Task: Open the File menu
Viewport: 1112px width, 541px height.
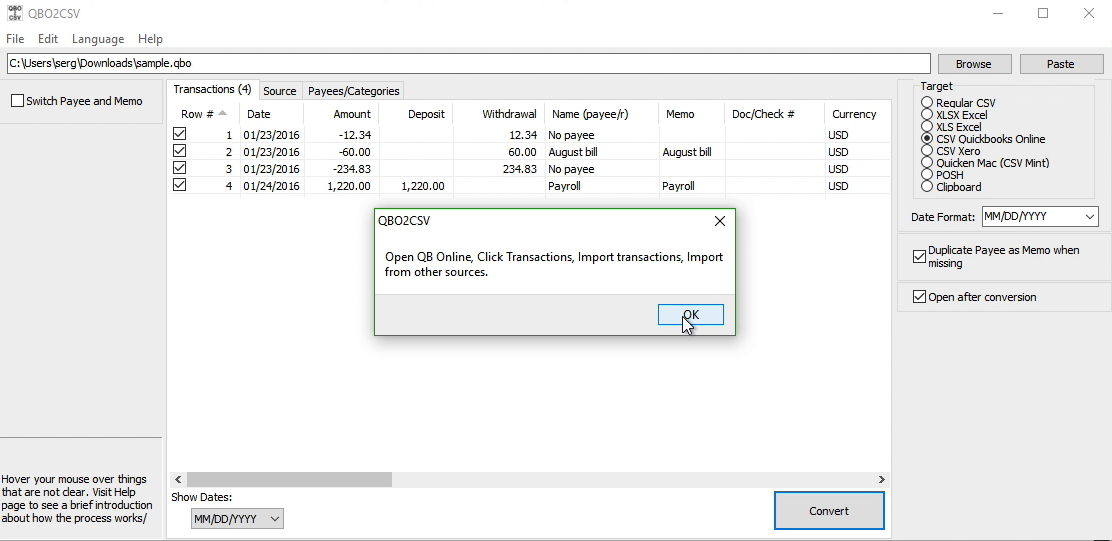Action: pos(15,39)
